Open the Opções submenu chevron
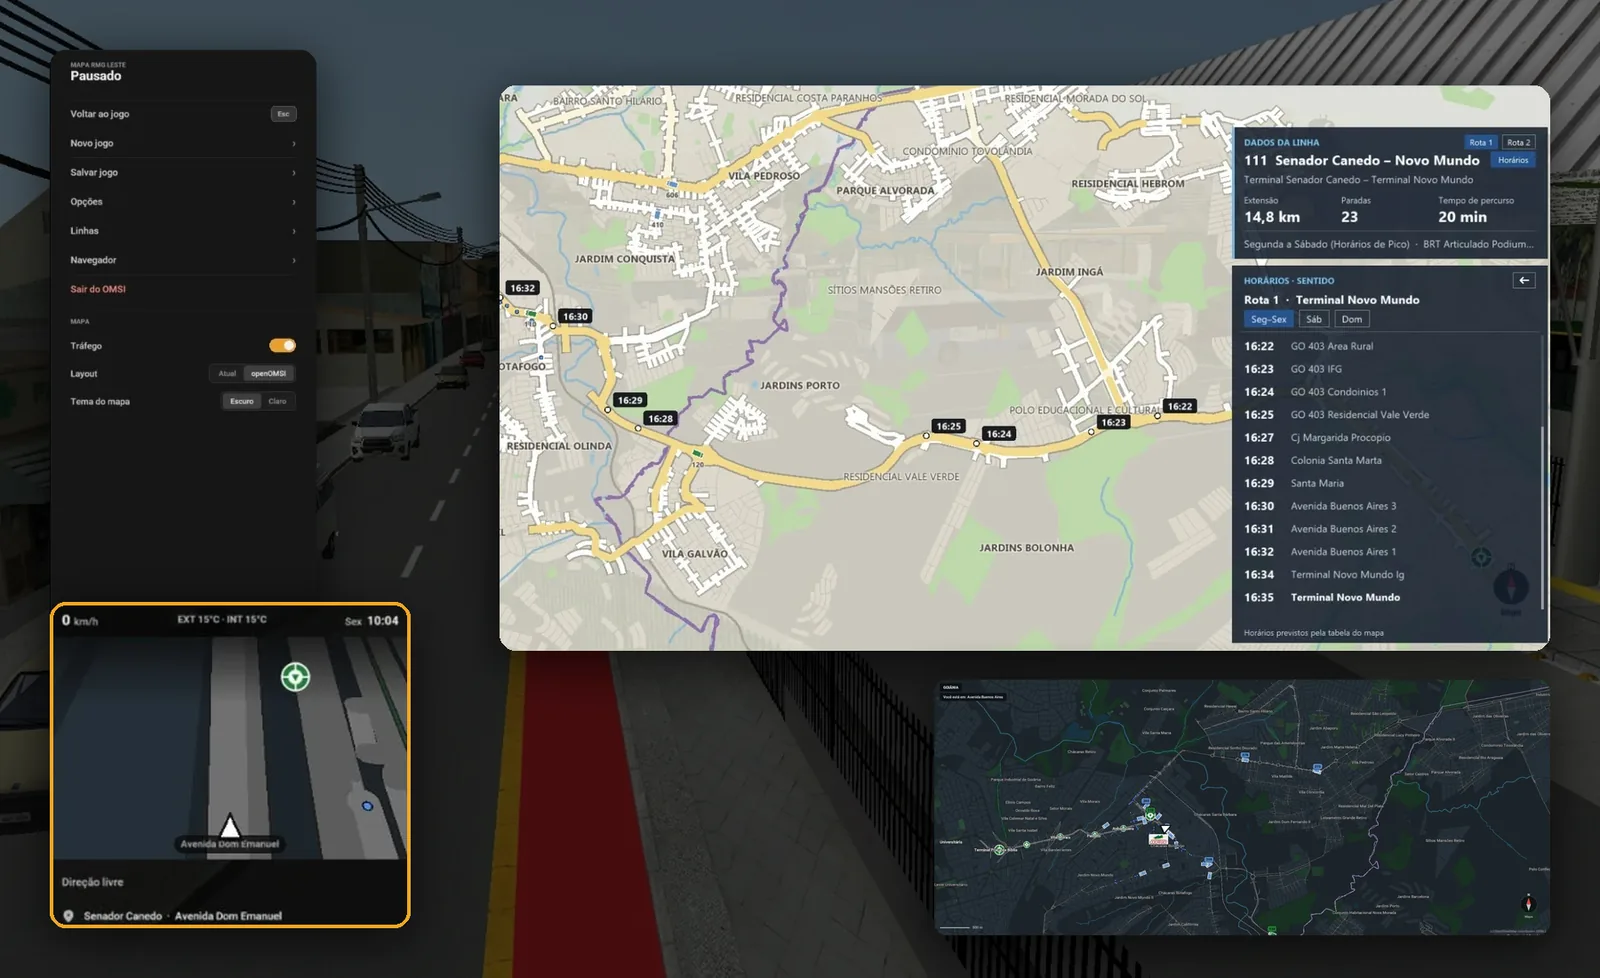This screenshot has width=1600, height=978. (293, 202)
